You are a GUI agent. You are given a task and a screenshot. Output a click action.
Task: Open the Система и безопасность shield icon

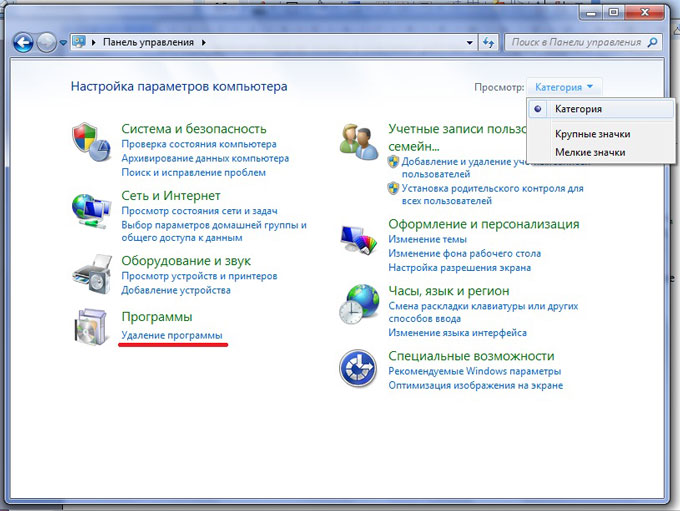coord(91,142)
